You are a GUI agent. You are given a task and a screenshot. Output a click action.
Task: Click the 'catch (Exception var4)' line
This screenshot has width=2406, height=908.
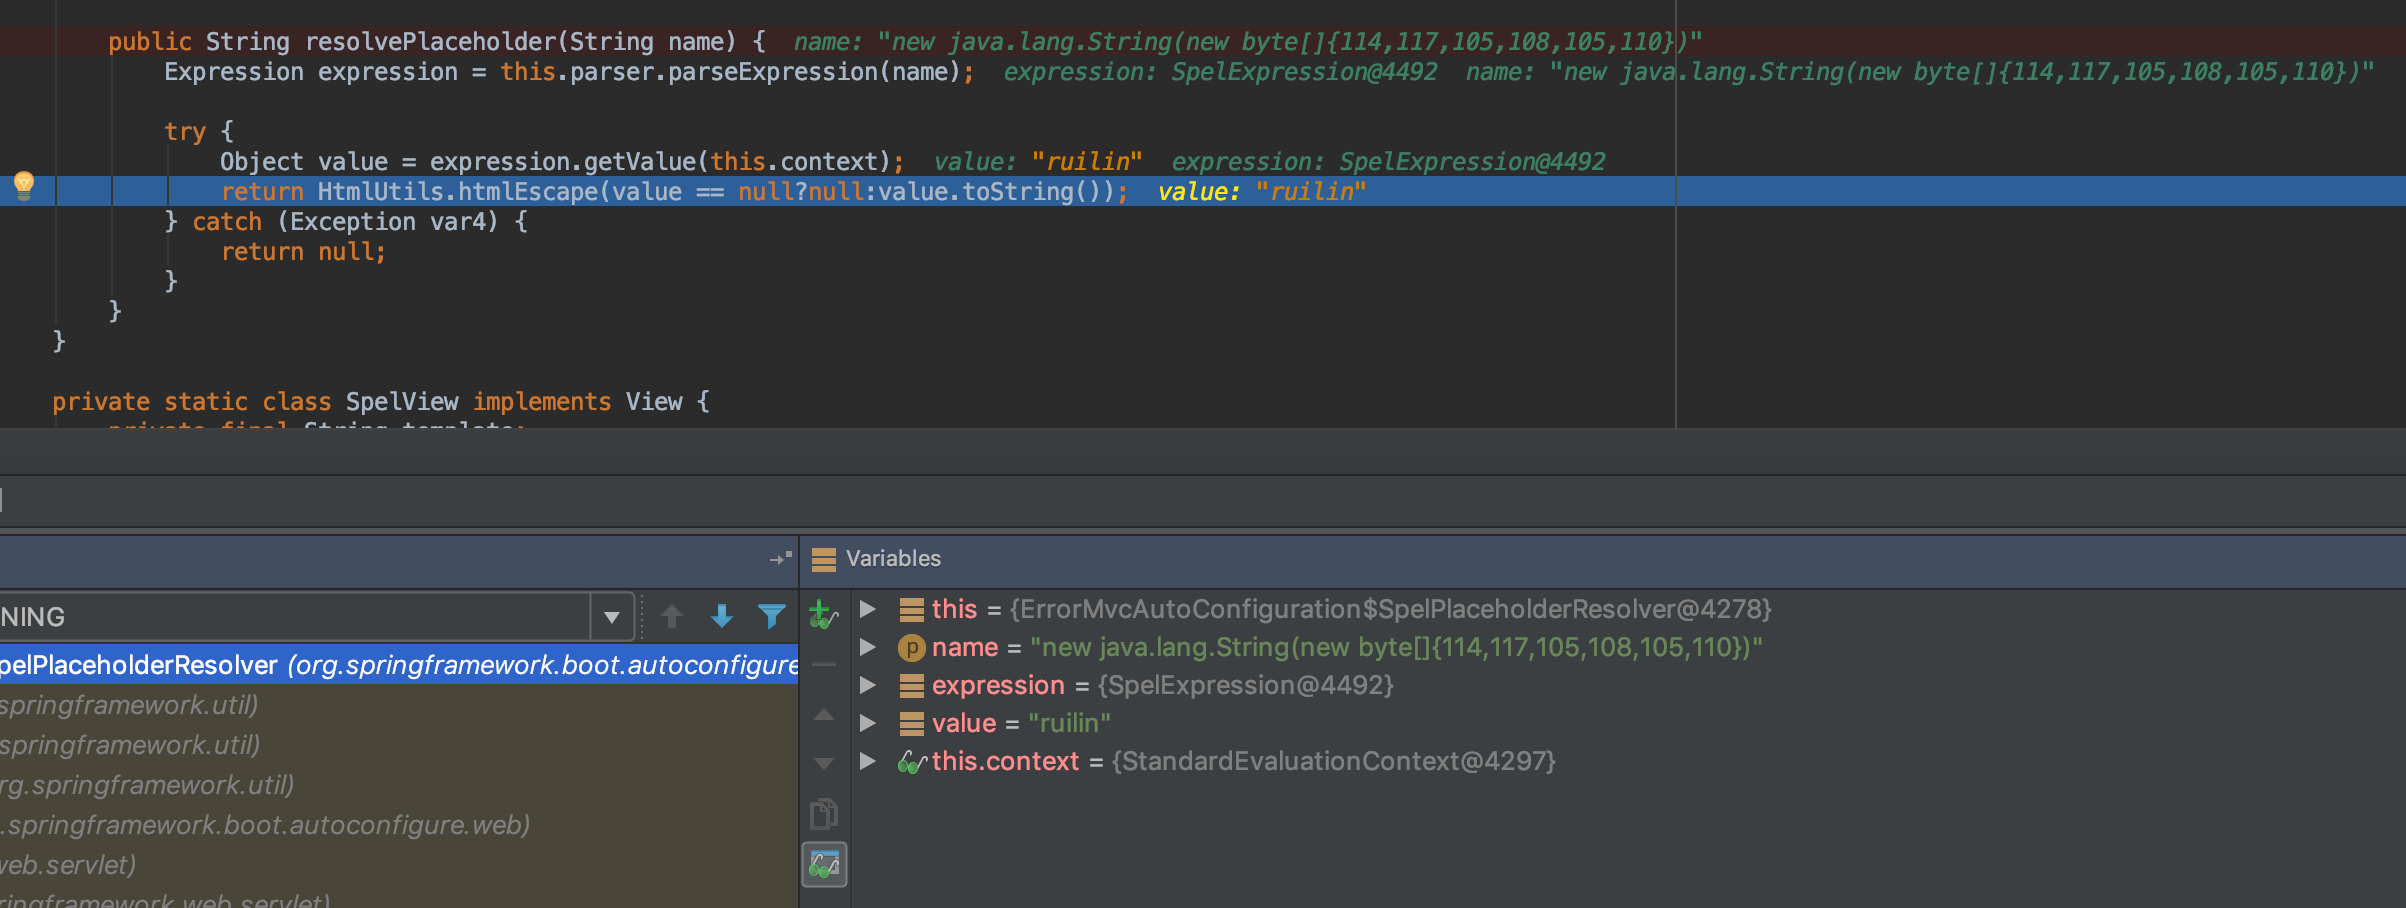(x=346, y=222)
